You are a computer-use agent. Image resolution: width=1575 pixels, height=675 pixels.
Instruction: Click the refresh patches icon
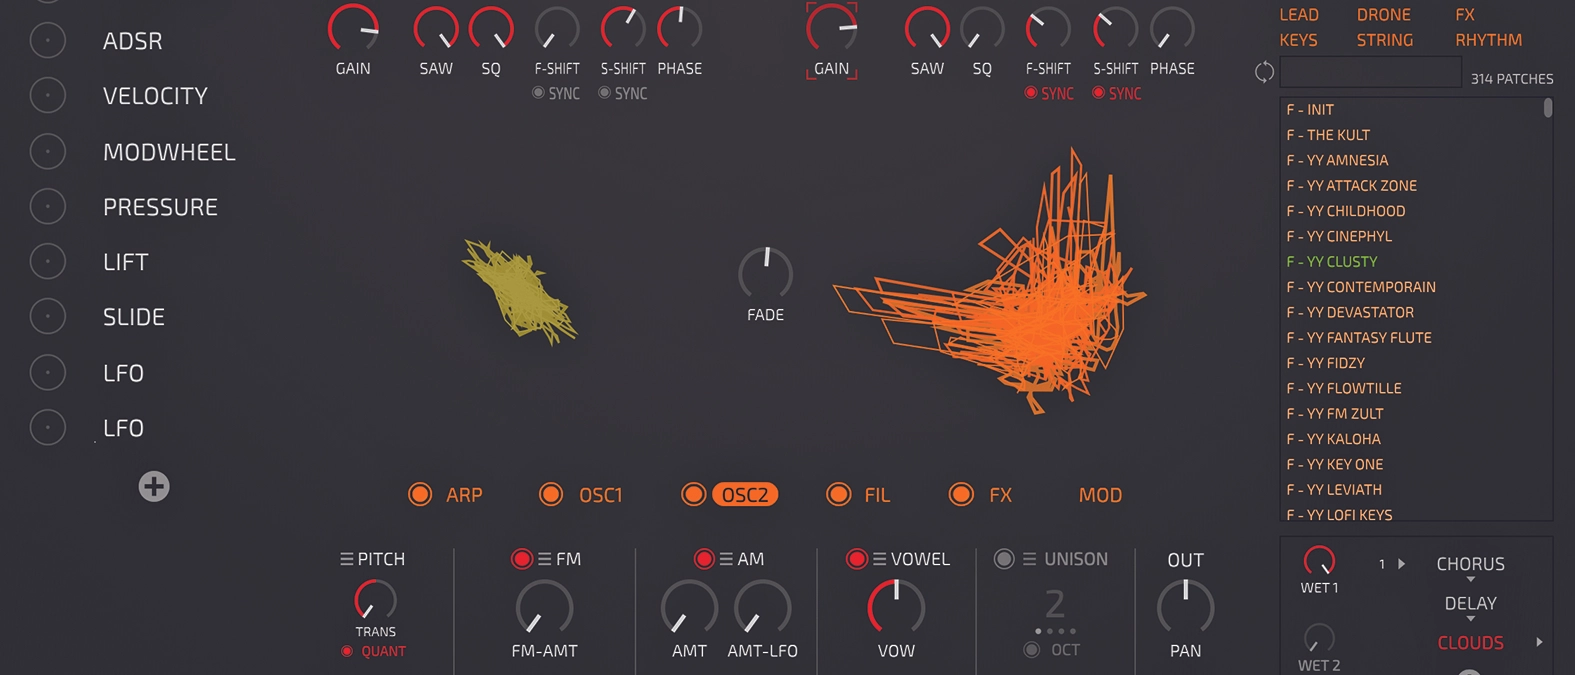pyautogui.click(x=1264, y=72)
